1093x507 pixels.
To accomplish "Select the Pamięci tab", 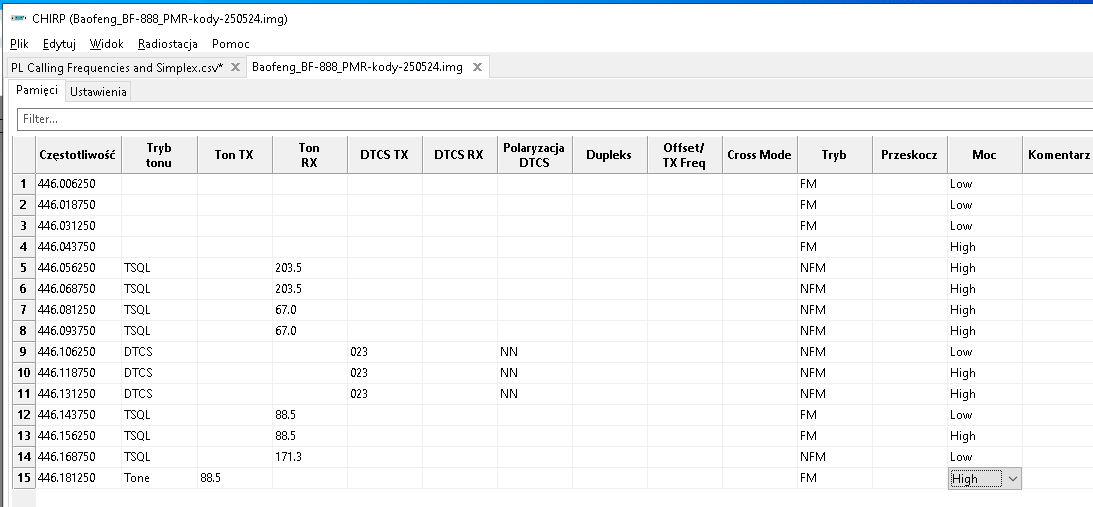I will [x=37, y=91].
